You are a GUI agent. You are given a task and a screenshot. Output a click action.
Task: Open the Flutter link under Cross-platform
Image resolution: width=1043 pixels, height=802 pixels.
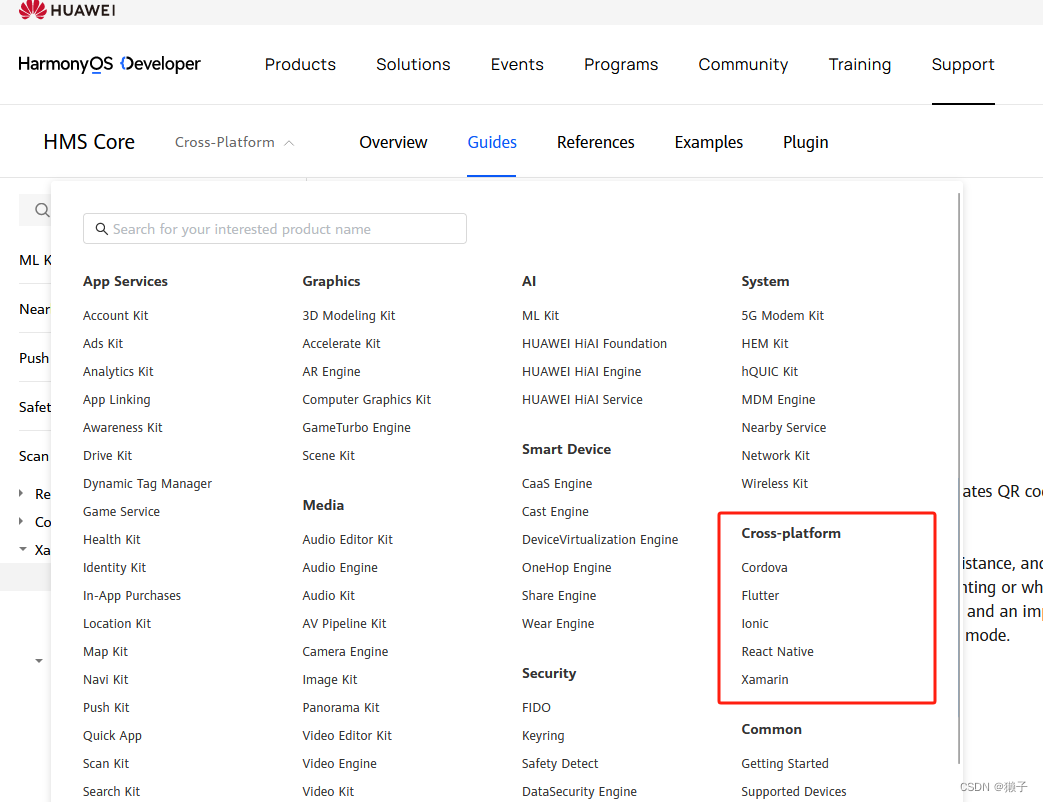point(760,595)
